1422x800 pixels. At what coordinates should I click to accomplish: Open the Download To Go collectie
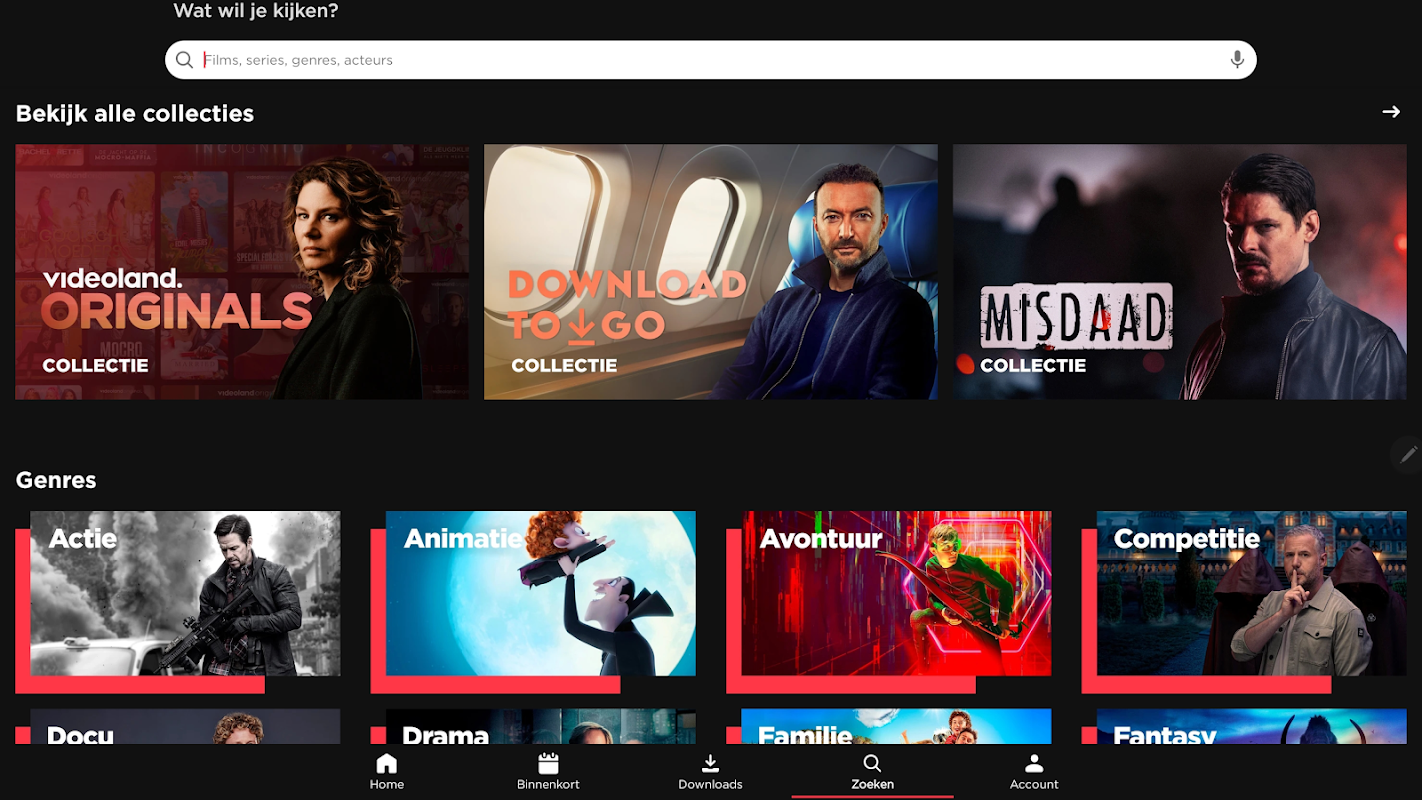[x=711, y=272]
